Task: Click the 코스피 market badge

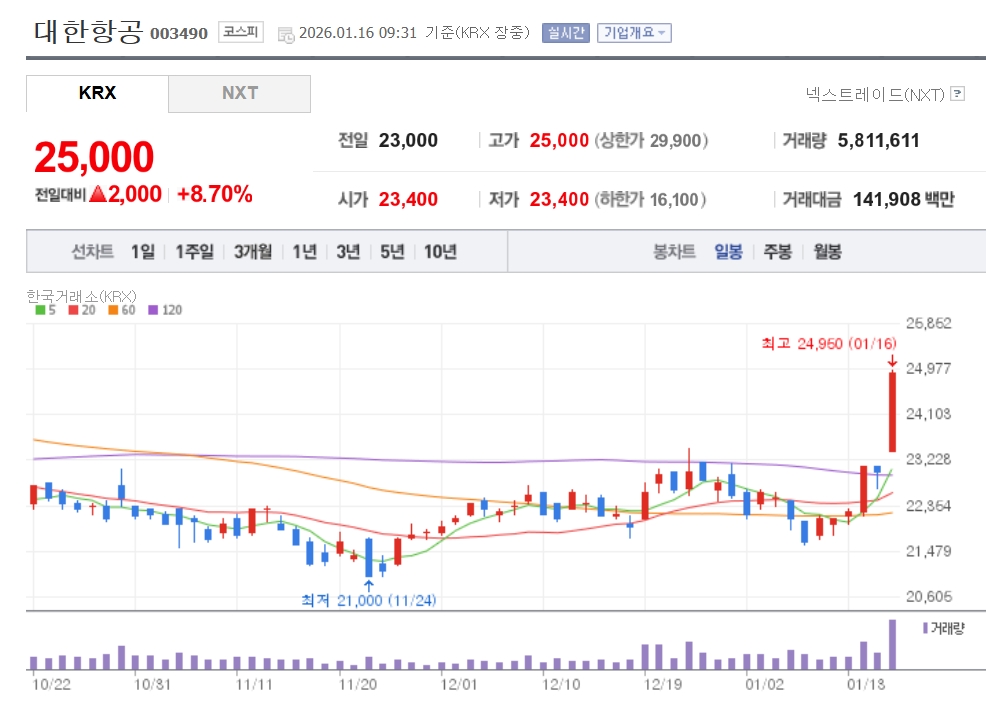Action: pos(240,33)
